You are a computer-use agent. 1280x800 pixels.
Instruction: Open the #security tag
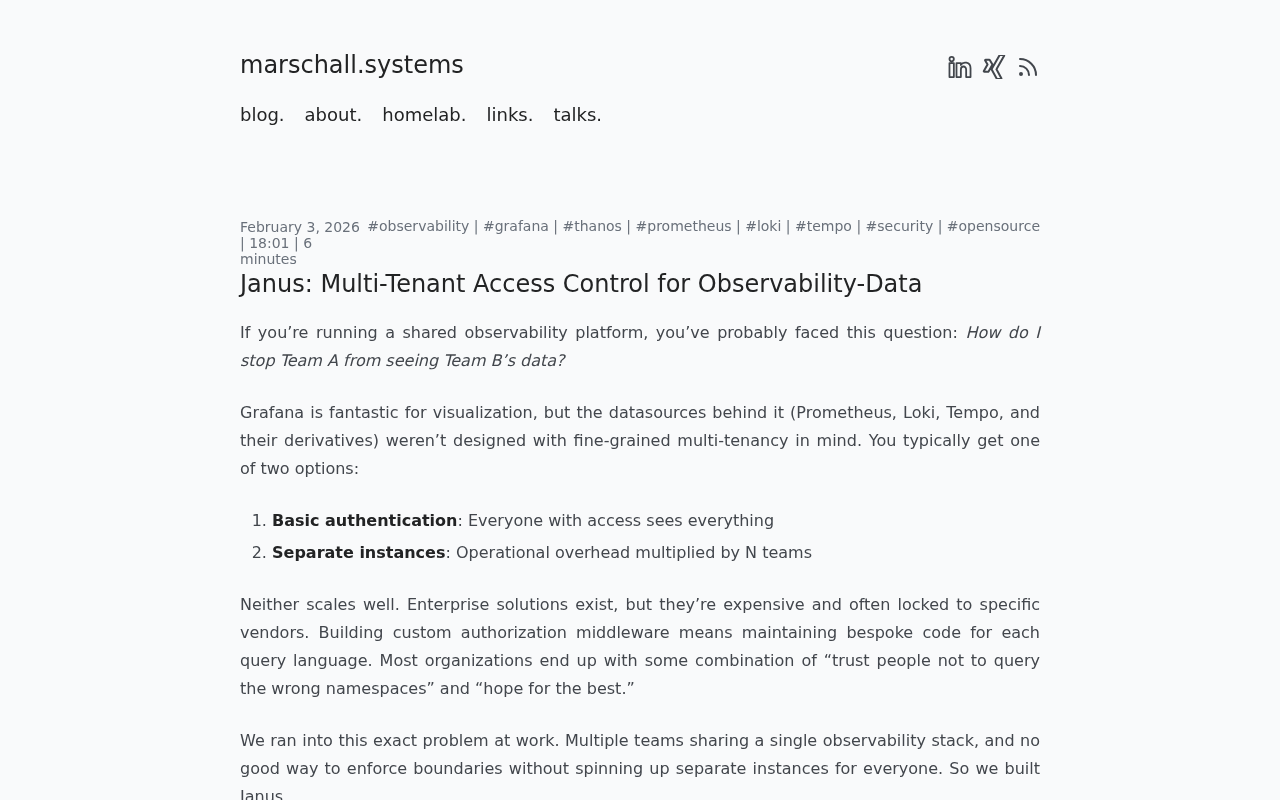pos(899,226)
